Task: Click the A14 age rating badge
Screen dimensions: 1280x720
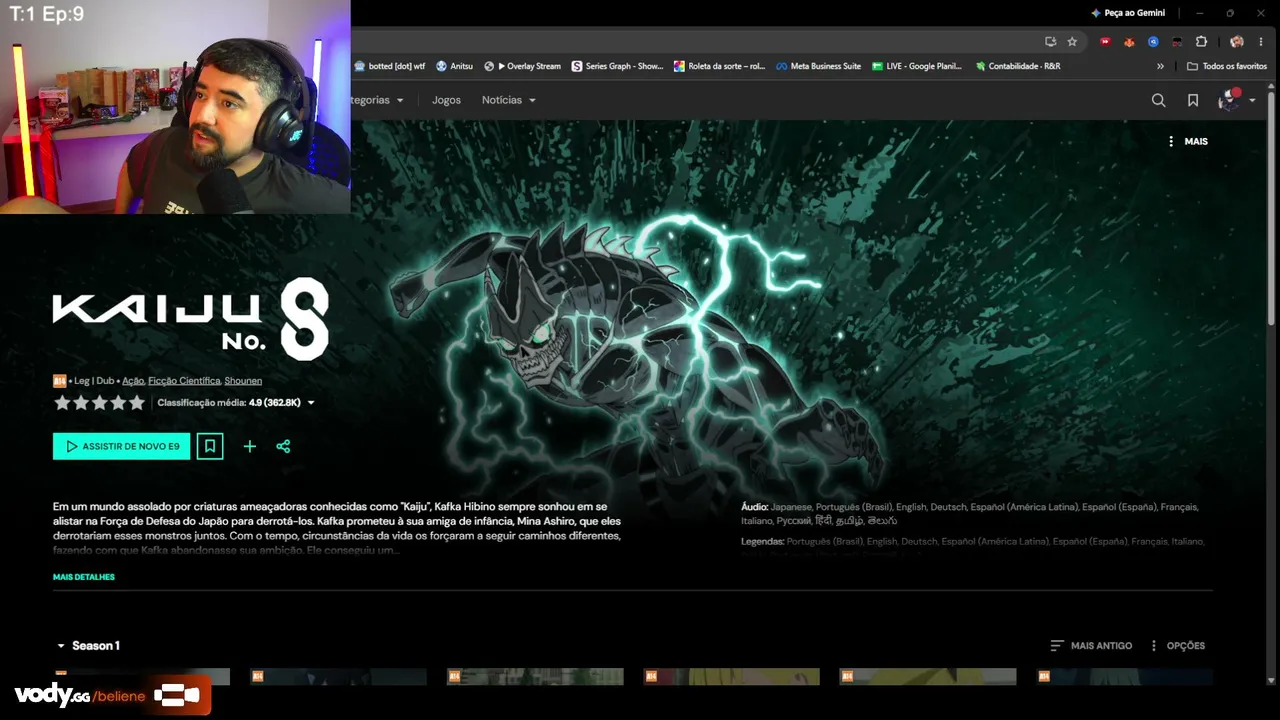Action: point(59,381)
